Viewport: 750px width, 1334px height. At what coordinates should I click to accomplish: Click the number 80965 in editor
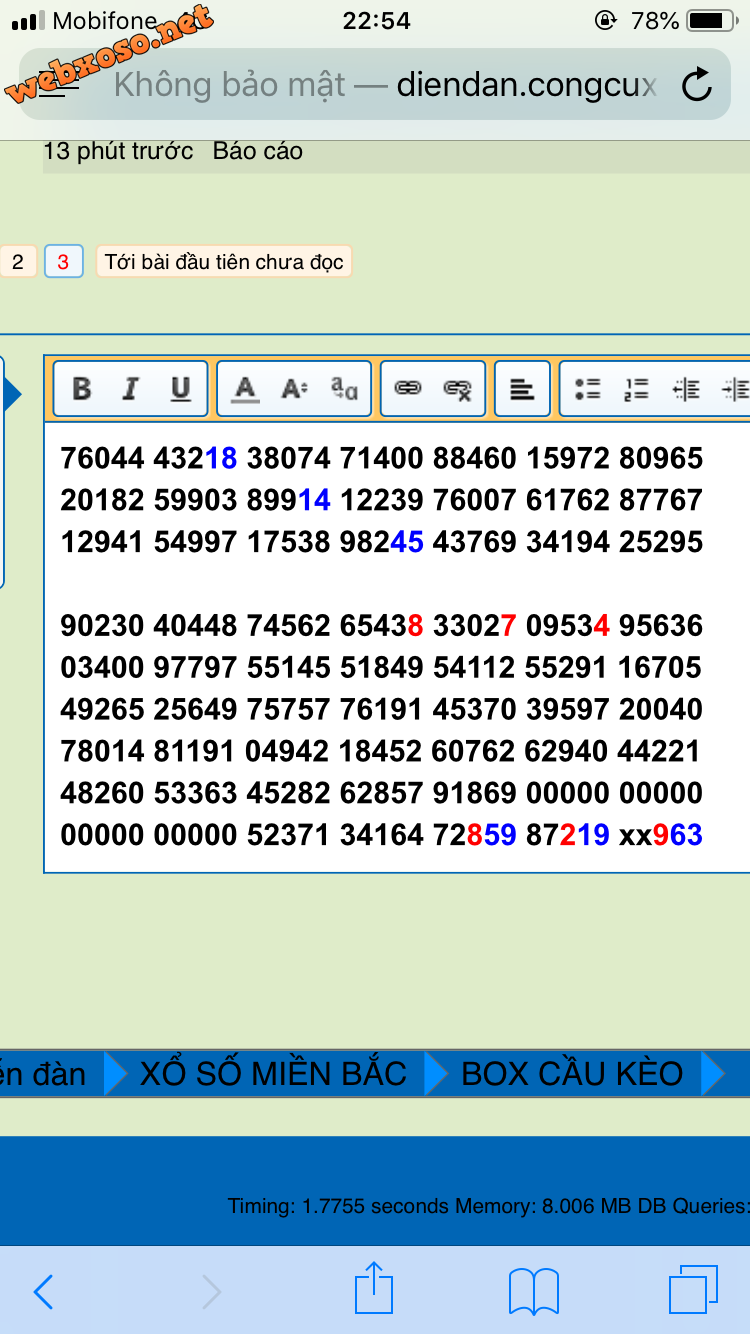point(661,458)
